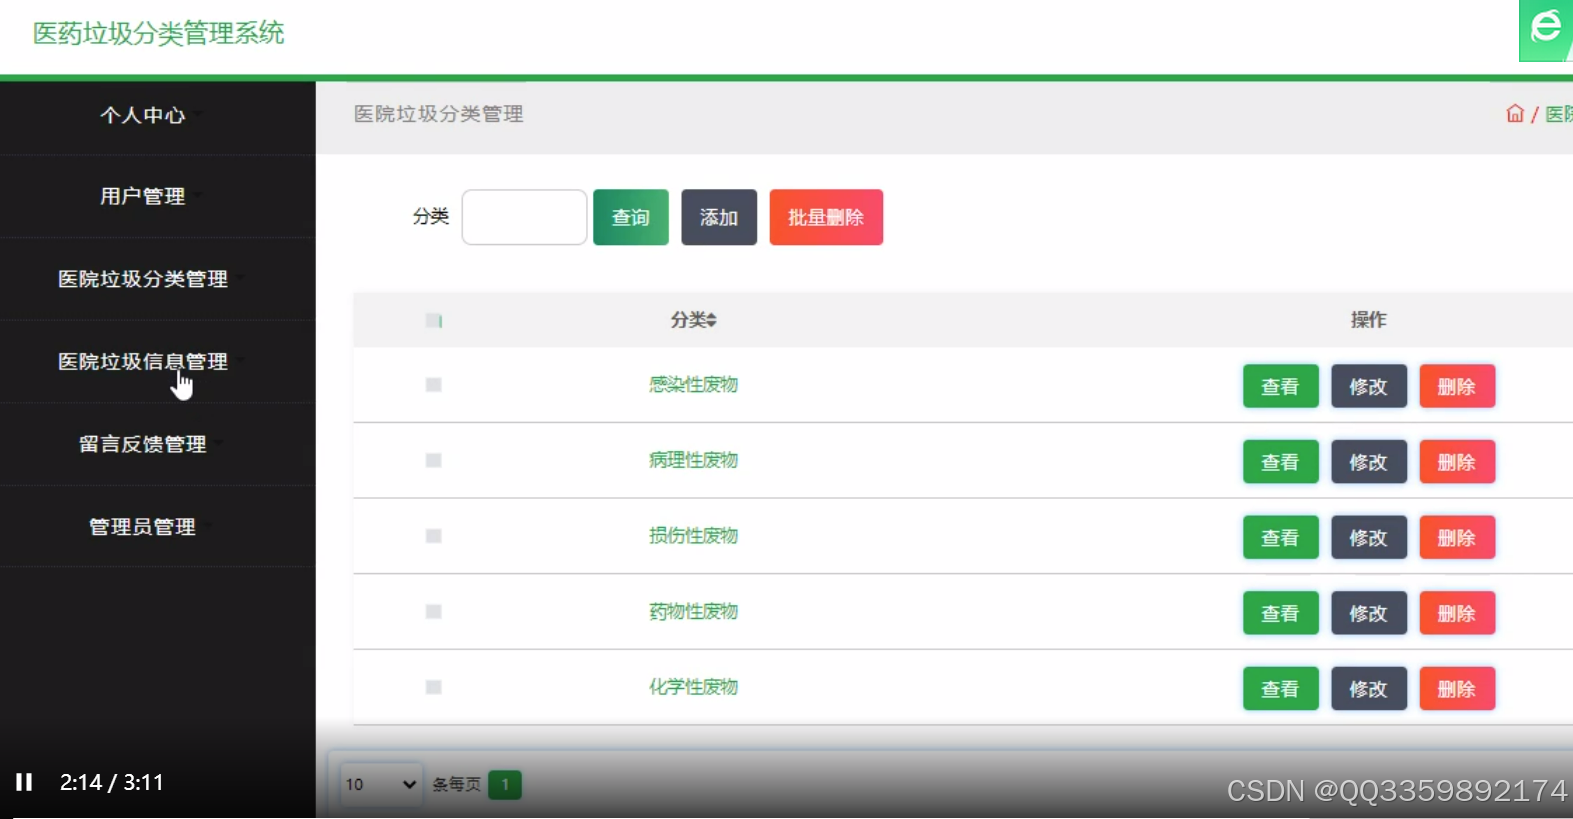Edit 感染性废物 with 修改 button
This screenshot has height=819, width=1573.
[1369, 386]
